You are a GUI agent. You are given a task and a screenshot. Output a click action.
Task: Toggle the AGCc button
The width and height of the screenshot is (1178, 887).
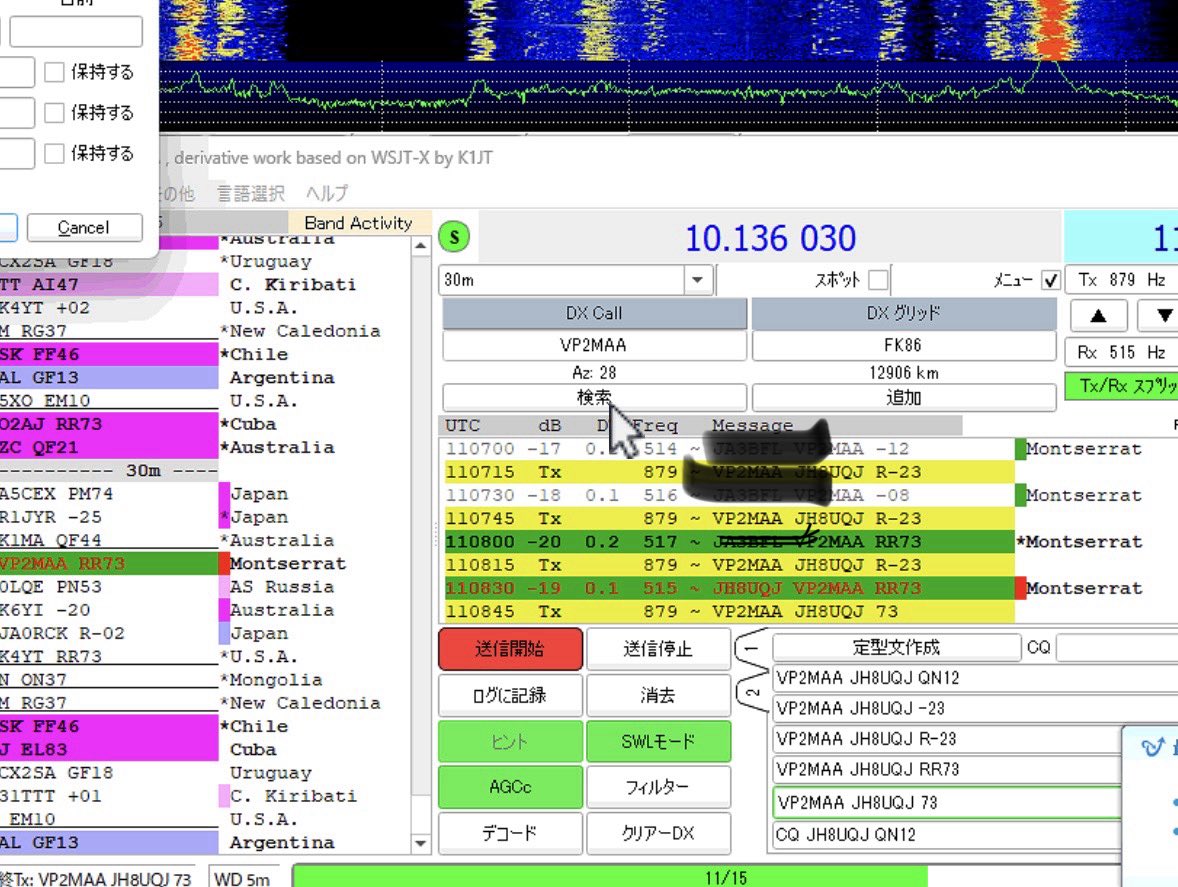click(x=510, y=787)
